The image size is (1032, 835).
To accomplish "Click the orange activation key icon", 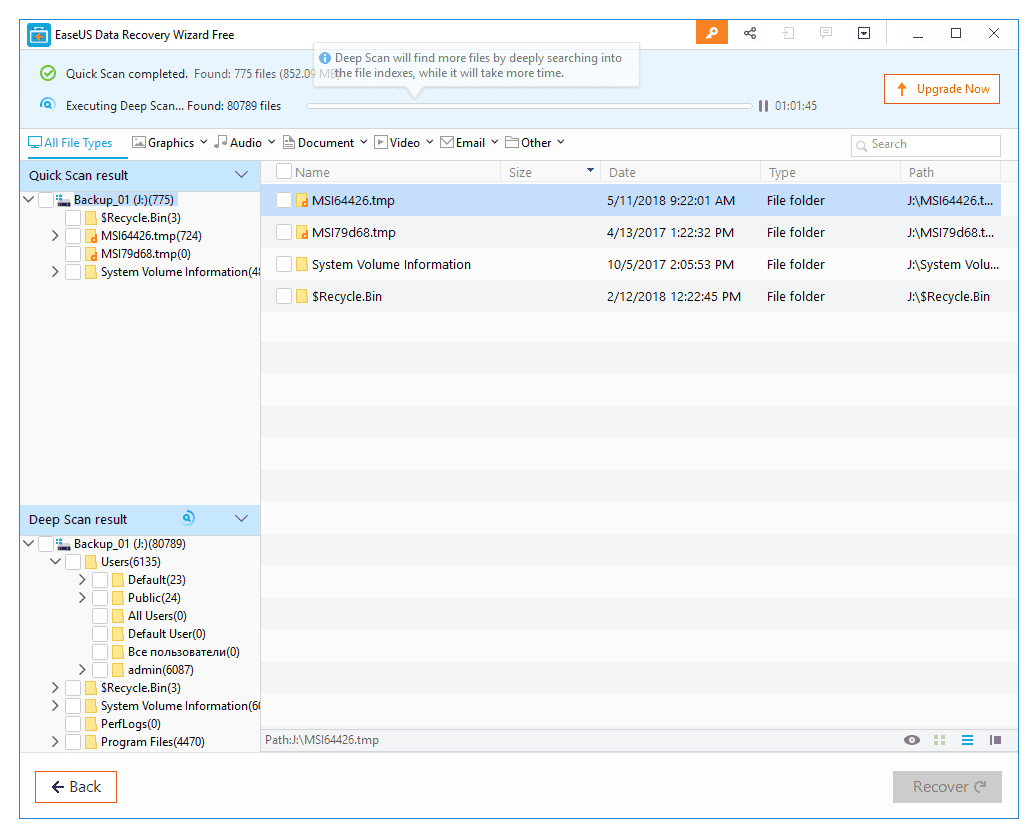I will (711, 33).
